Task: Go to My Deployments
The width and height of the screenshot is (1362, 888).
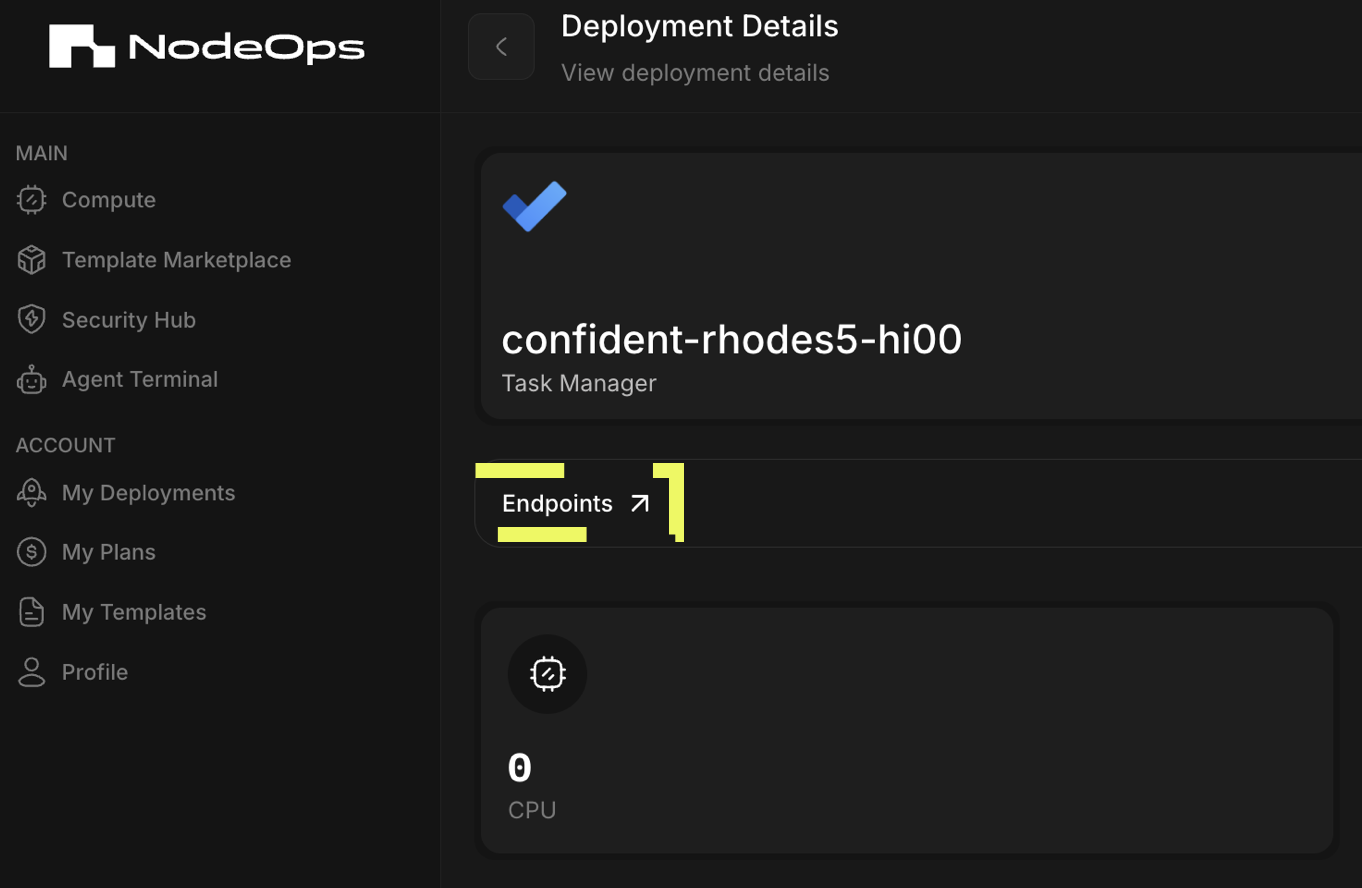Action: 149,493
